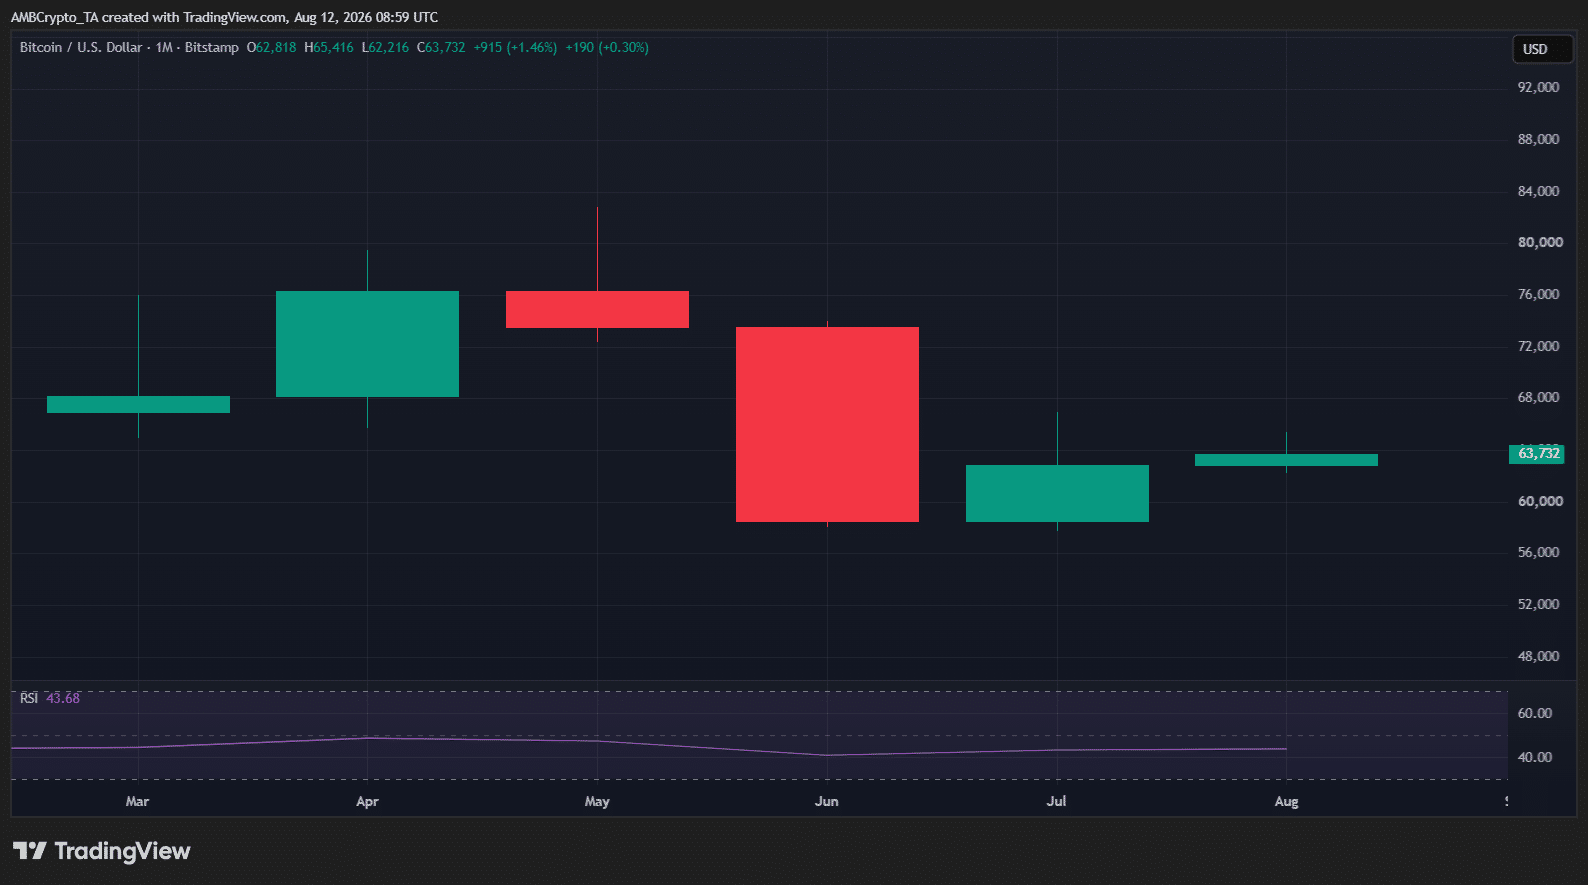Click the RSI 40.00 scale label
This screenshot has width=1588, height=885.
tap(1535, 757)
